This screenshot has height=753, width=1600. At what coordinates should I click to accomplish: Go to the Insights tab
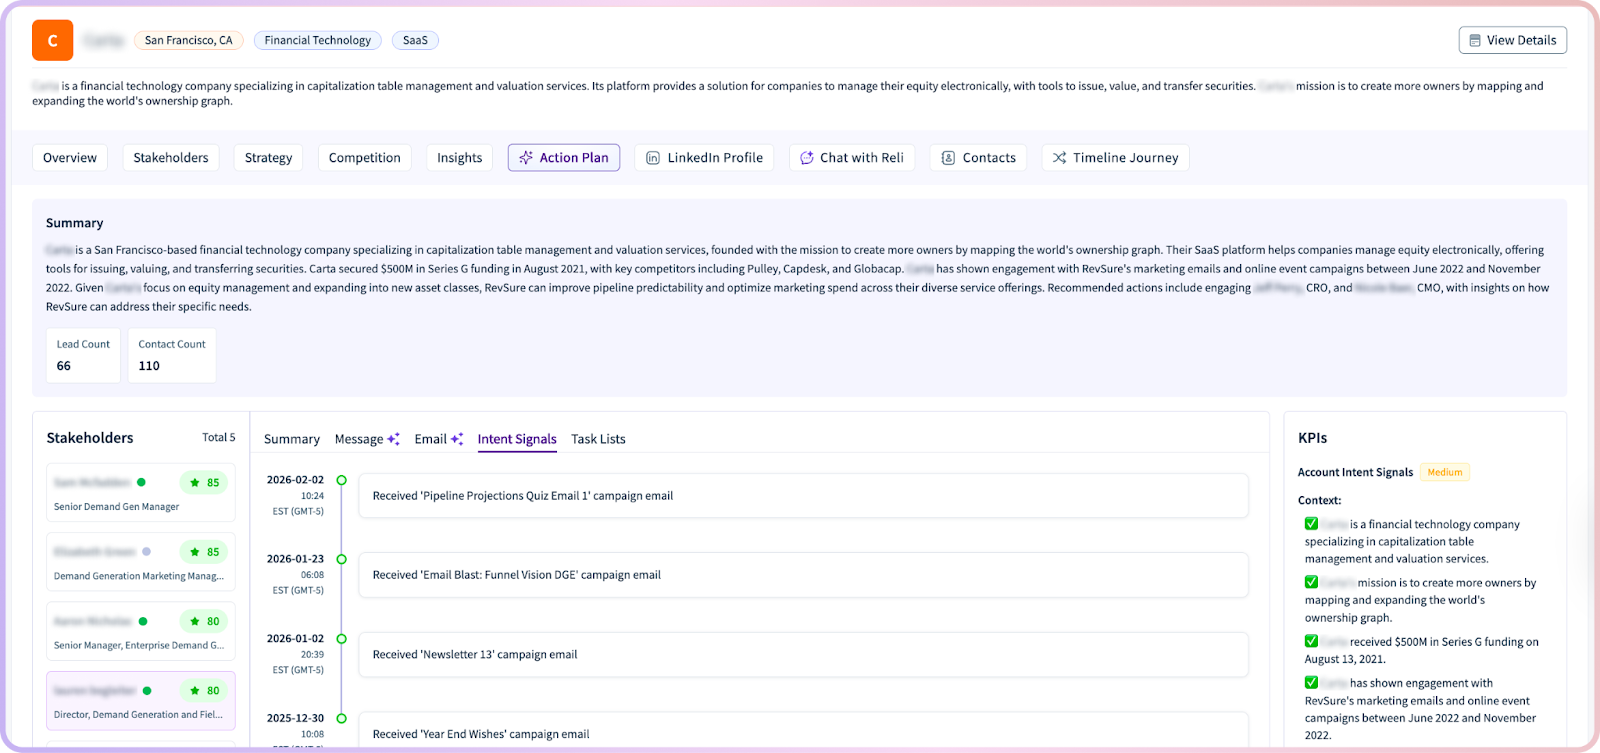(x=459, y=158)
